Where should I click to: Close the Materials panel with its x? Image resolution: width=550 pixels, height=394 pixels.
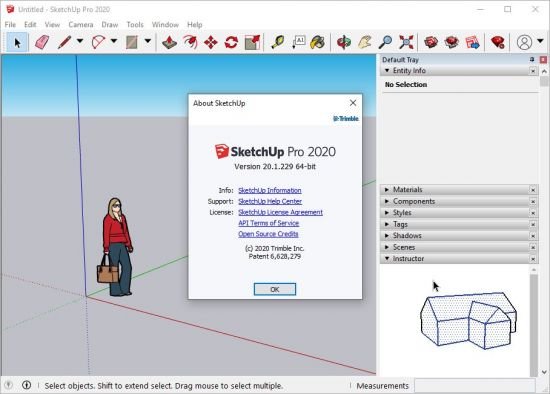tap(533, 190)
